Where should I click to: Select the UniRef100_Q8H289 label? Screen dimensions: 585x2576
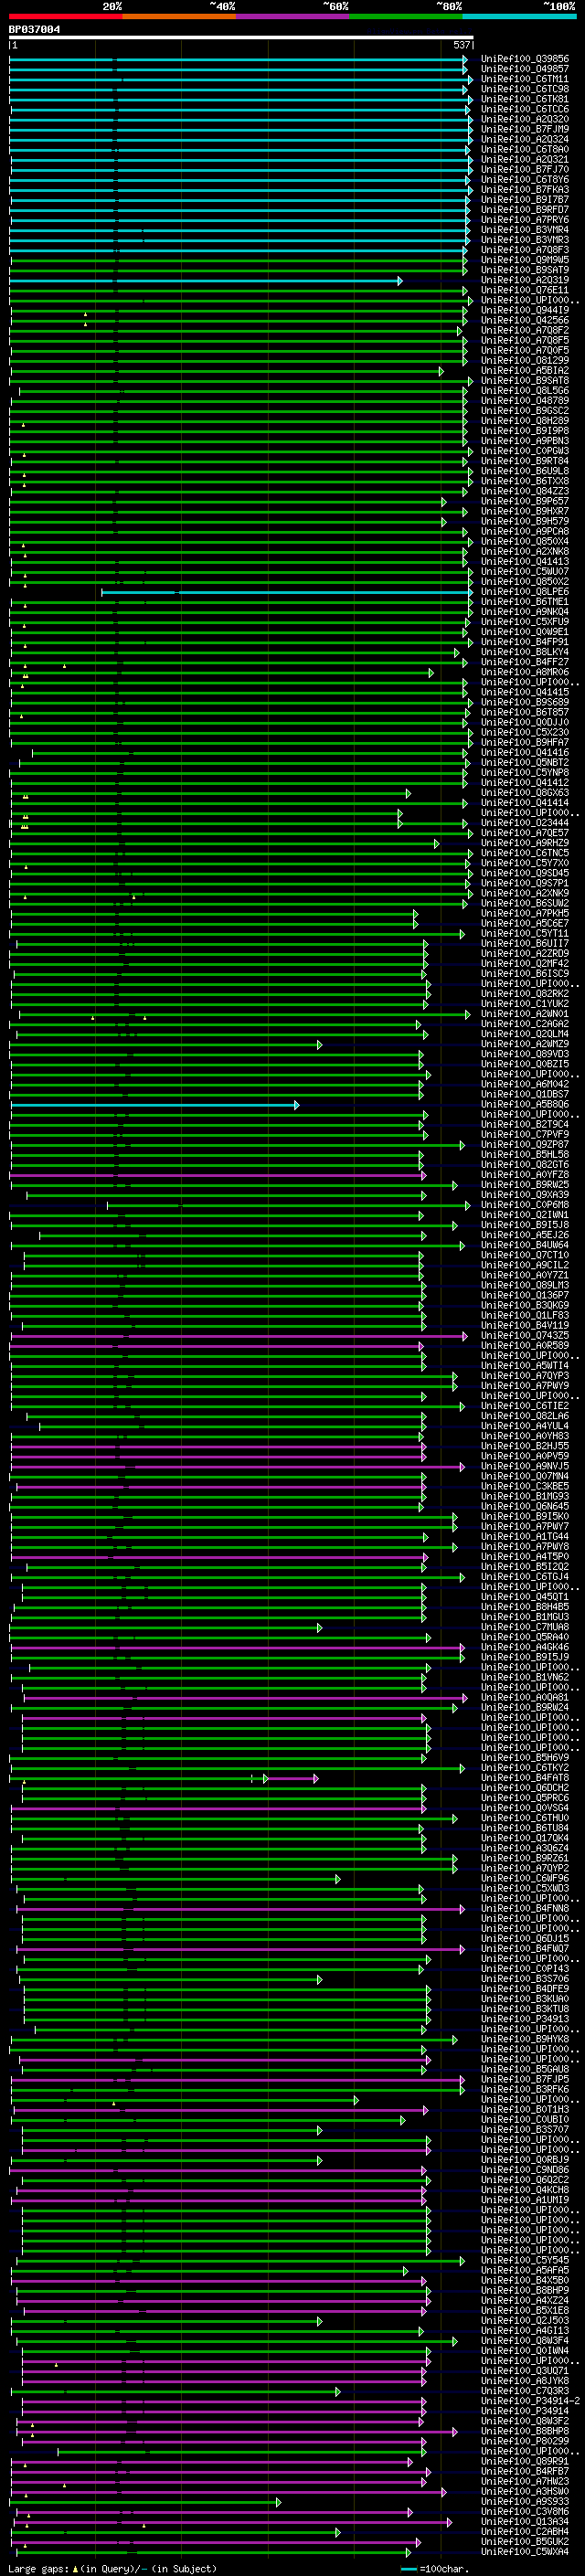[524, 420]
